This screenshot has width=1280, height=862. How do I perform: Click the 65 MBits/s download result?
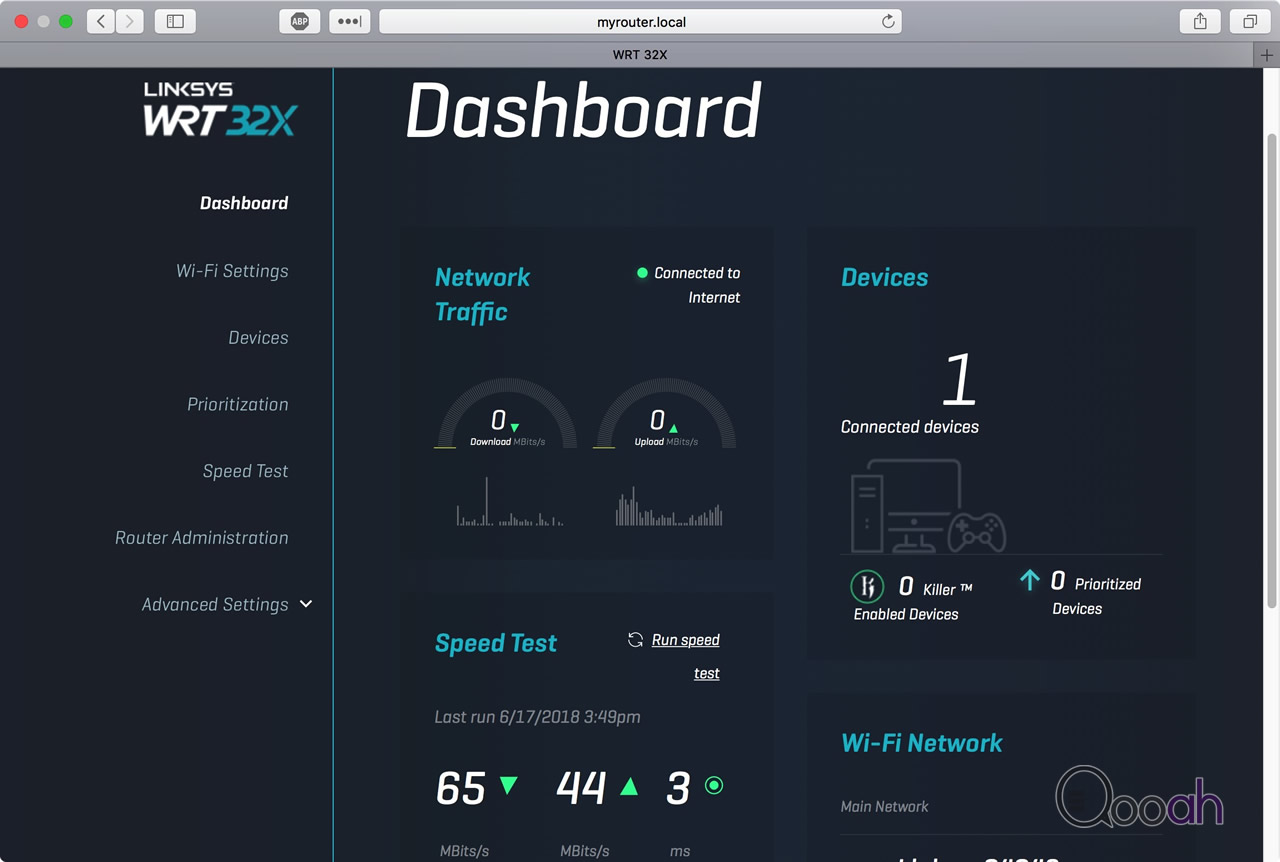[x=461, y=788]
